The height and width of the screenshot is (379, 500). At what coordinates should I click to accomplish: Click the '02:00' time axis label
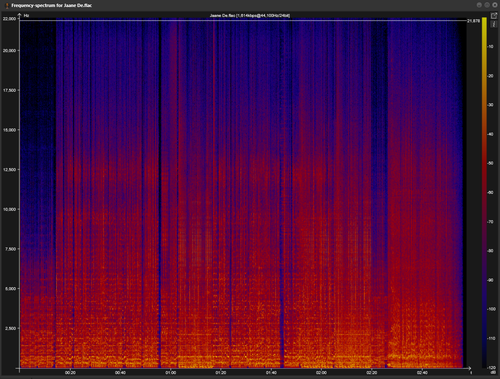321,373
